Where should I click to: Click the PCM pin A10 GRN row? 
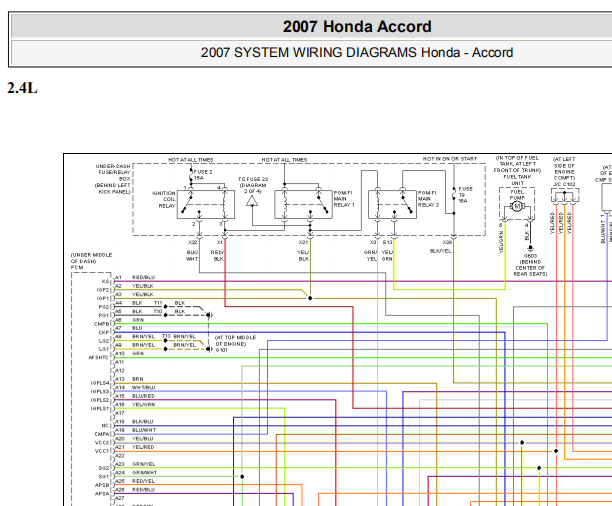(130, 353)
